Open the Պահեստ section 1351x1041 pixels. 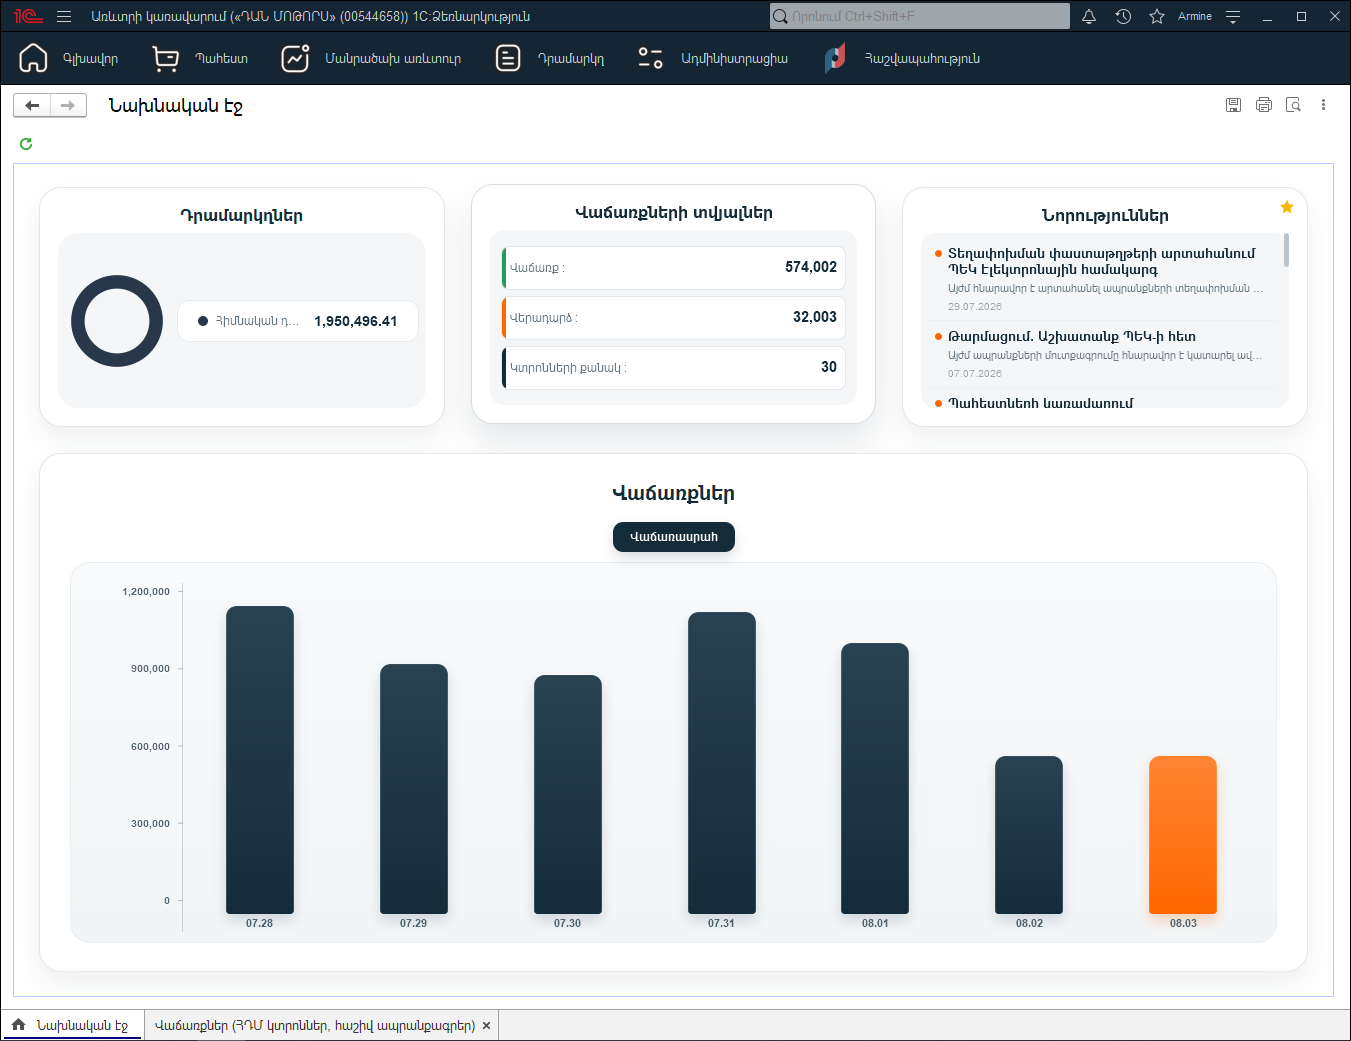coord(200,58)
